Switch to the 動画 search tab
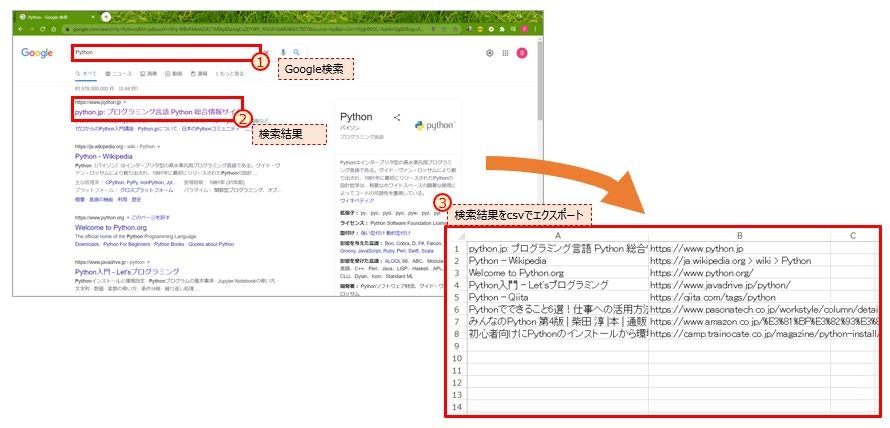Screen dimensions: 890x428 [174, 74]
